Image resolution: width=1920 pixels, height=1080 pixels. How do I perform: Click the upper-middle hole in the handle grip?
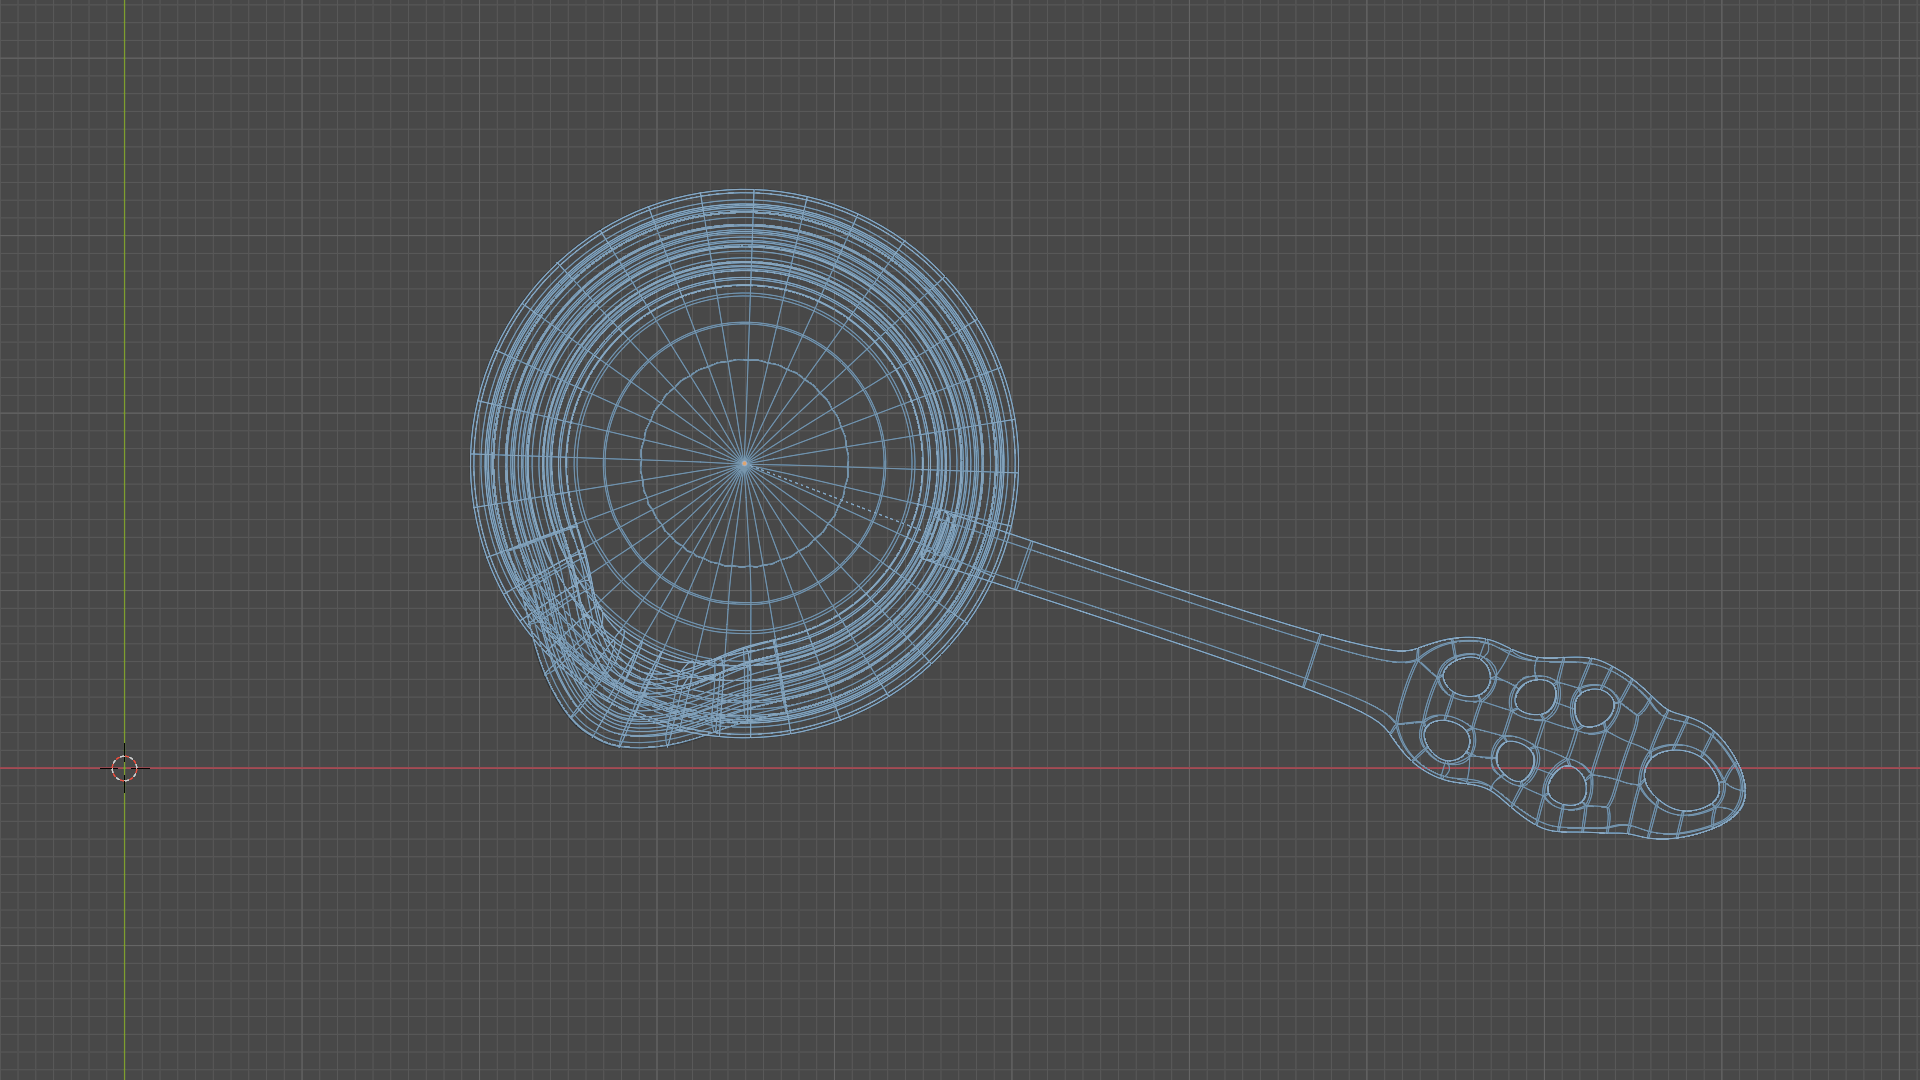[x=1535, y=696]
